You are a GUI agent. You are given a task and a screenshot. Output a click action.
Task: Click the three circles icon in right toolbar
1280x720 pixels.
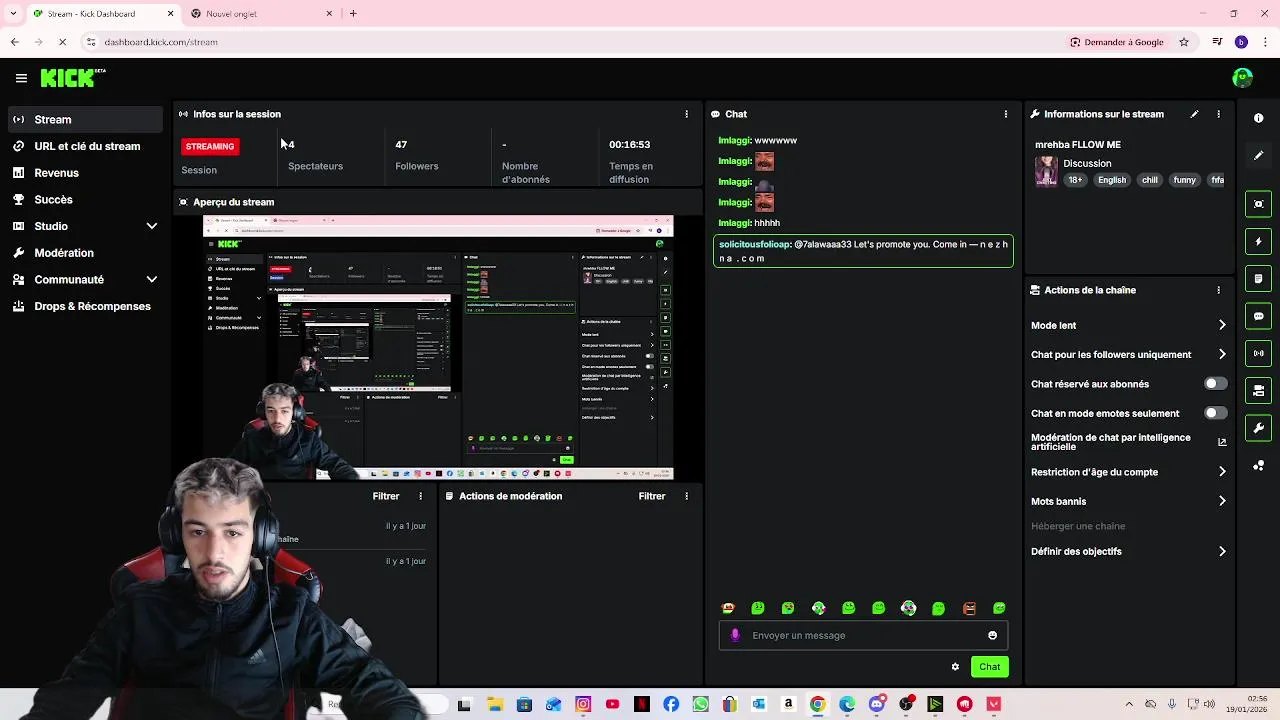pyautogui.click(x=1258, y=466)
